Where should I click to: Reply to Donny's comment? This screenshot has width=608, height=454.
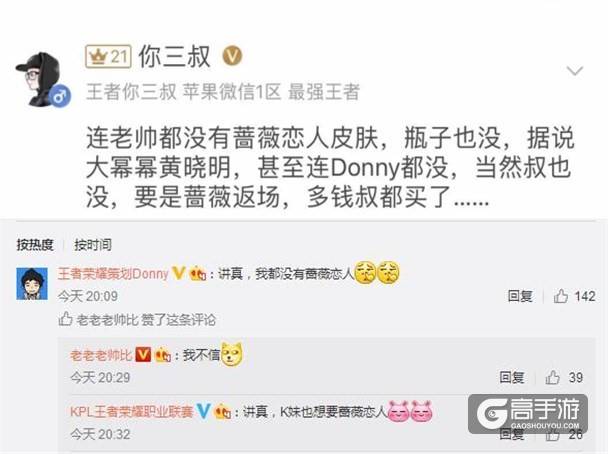click(520, 297)
